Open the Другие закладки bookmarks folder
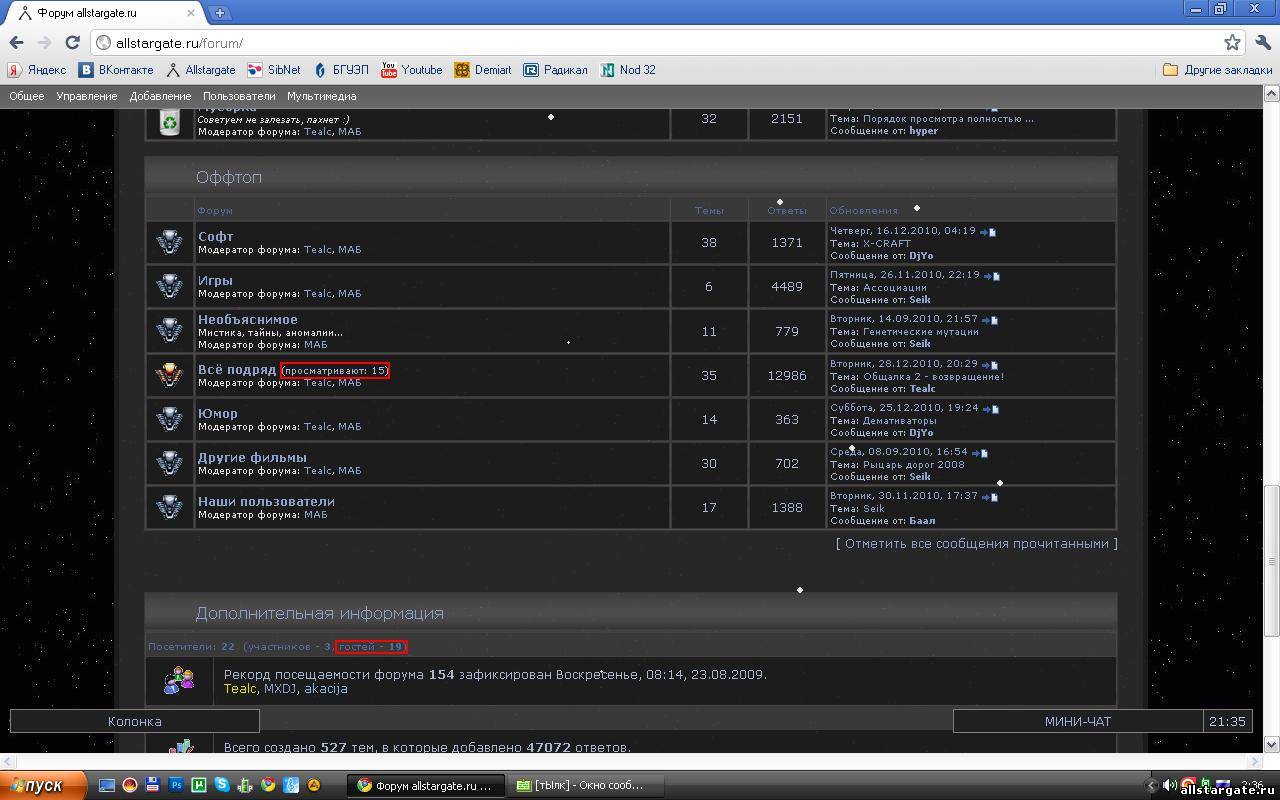 point(1218,70)
